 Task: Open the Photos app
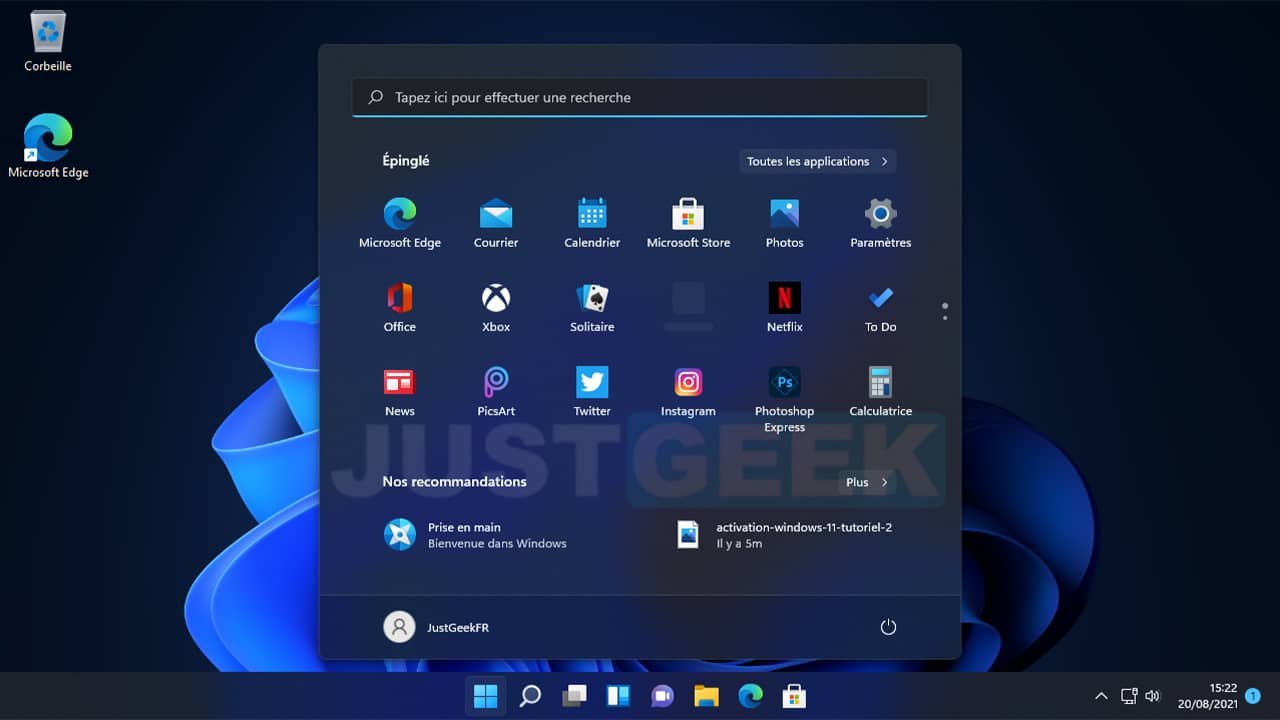784,223
